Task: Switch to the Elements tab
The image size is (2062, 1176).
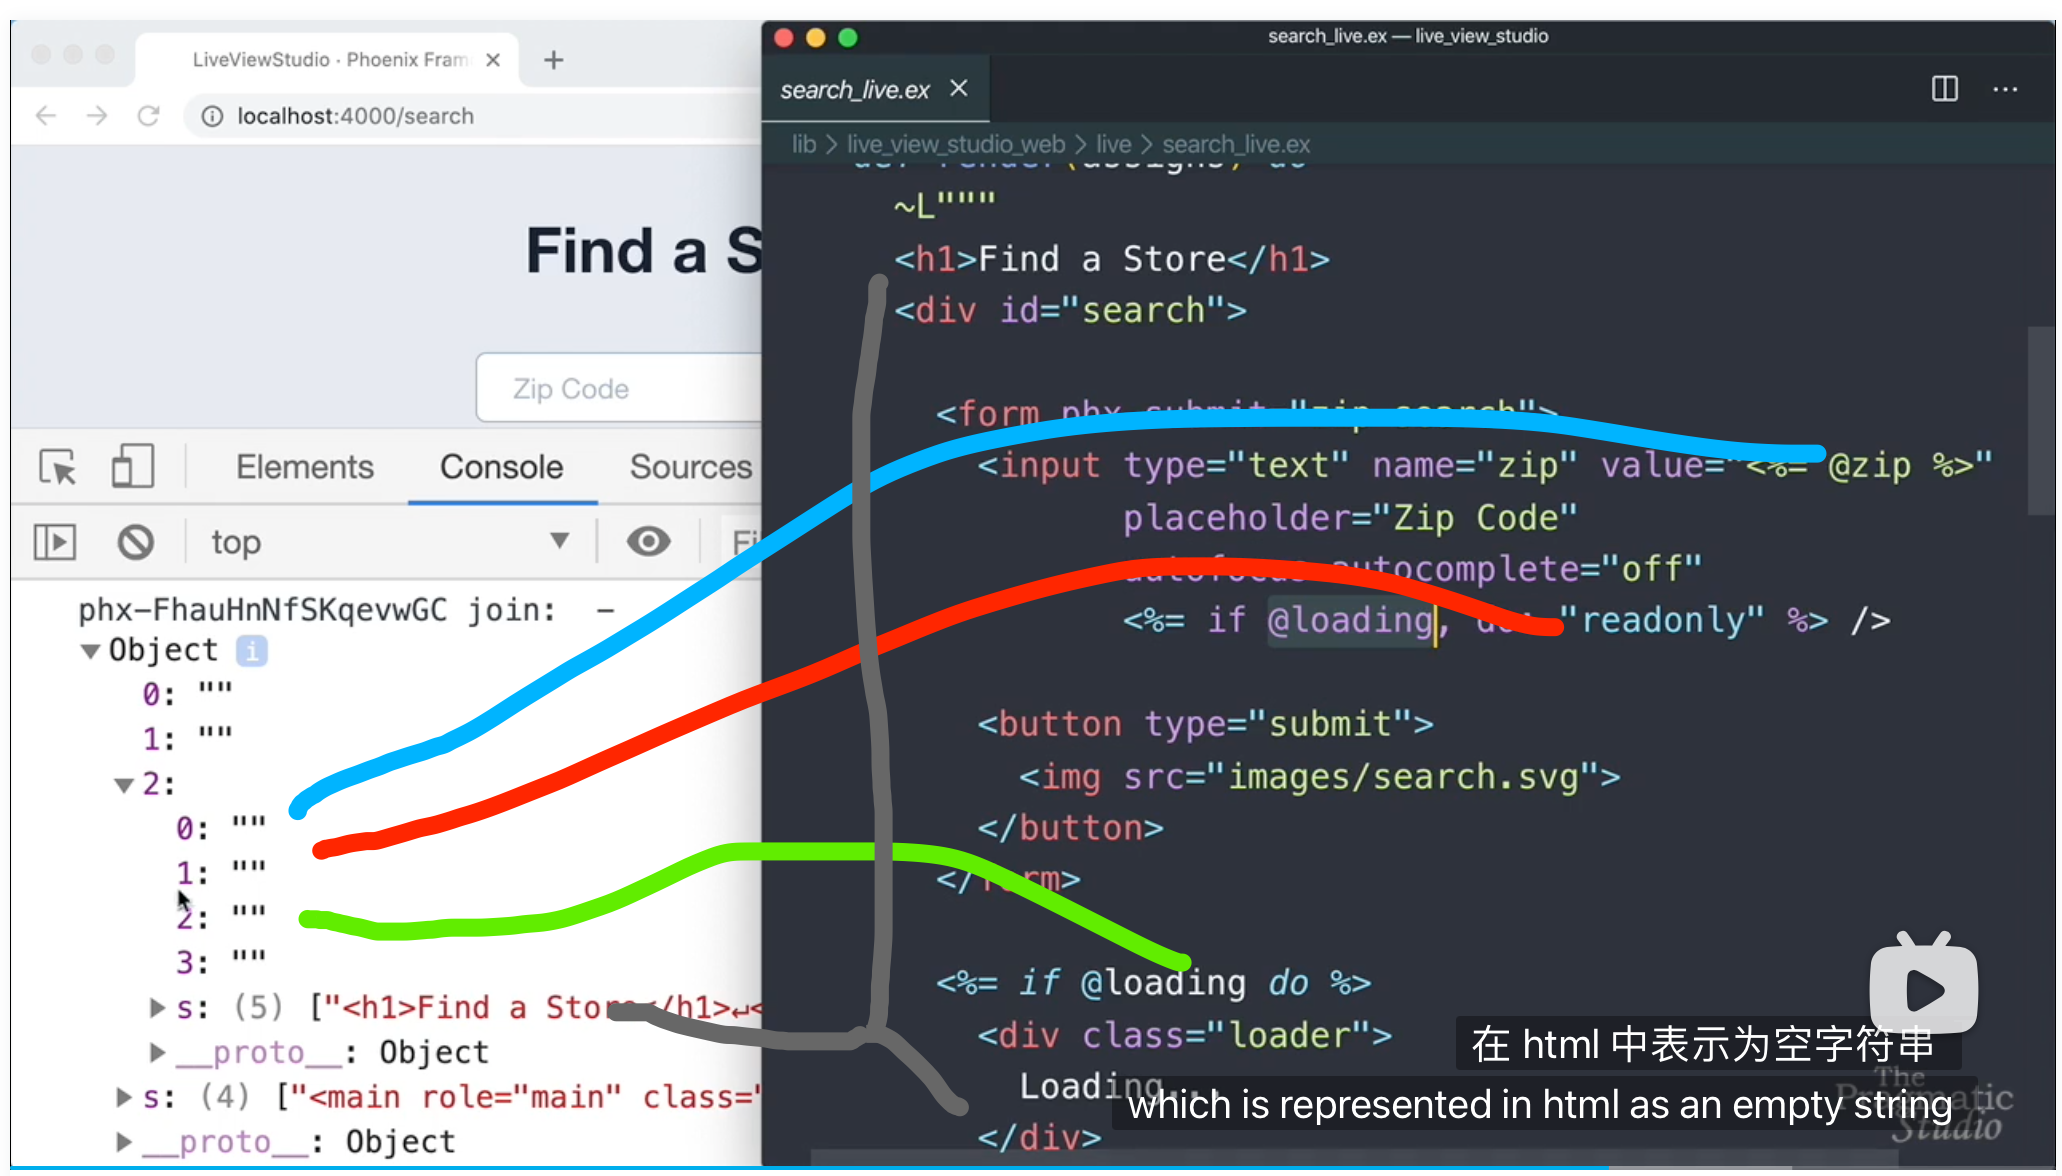Action: tap(304, 466)
